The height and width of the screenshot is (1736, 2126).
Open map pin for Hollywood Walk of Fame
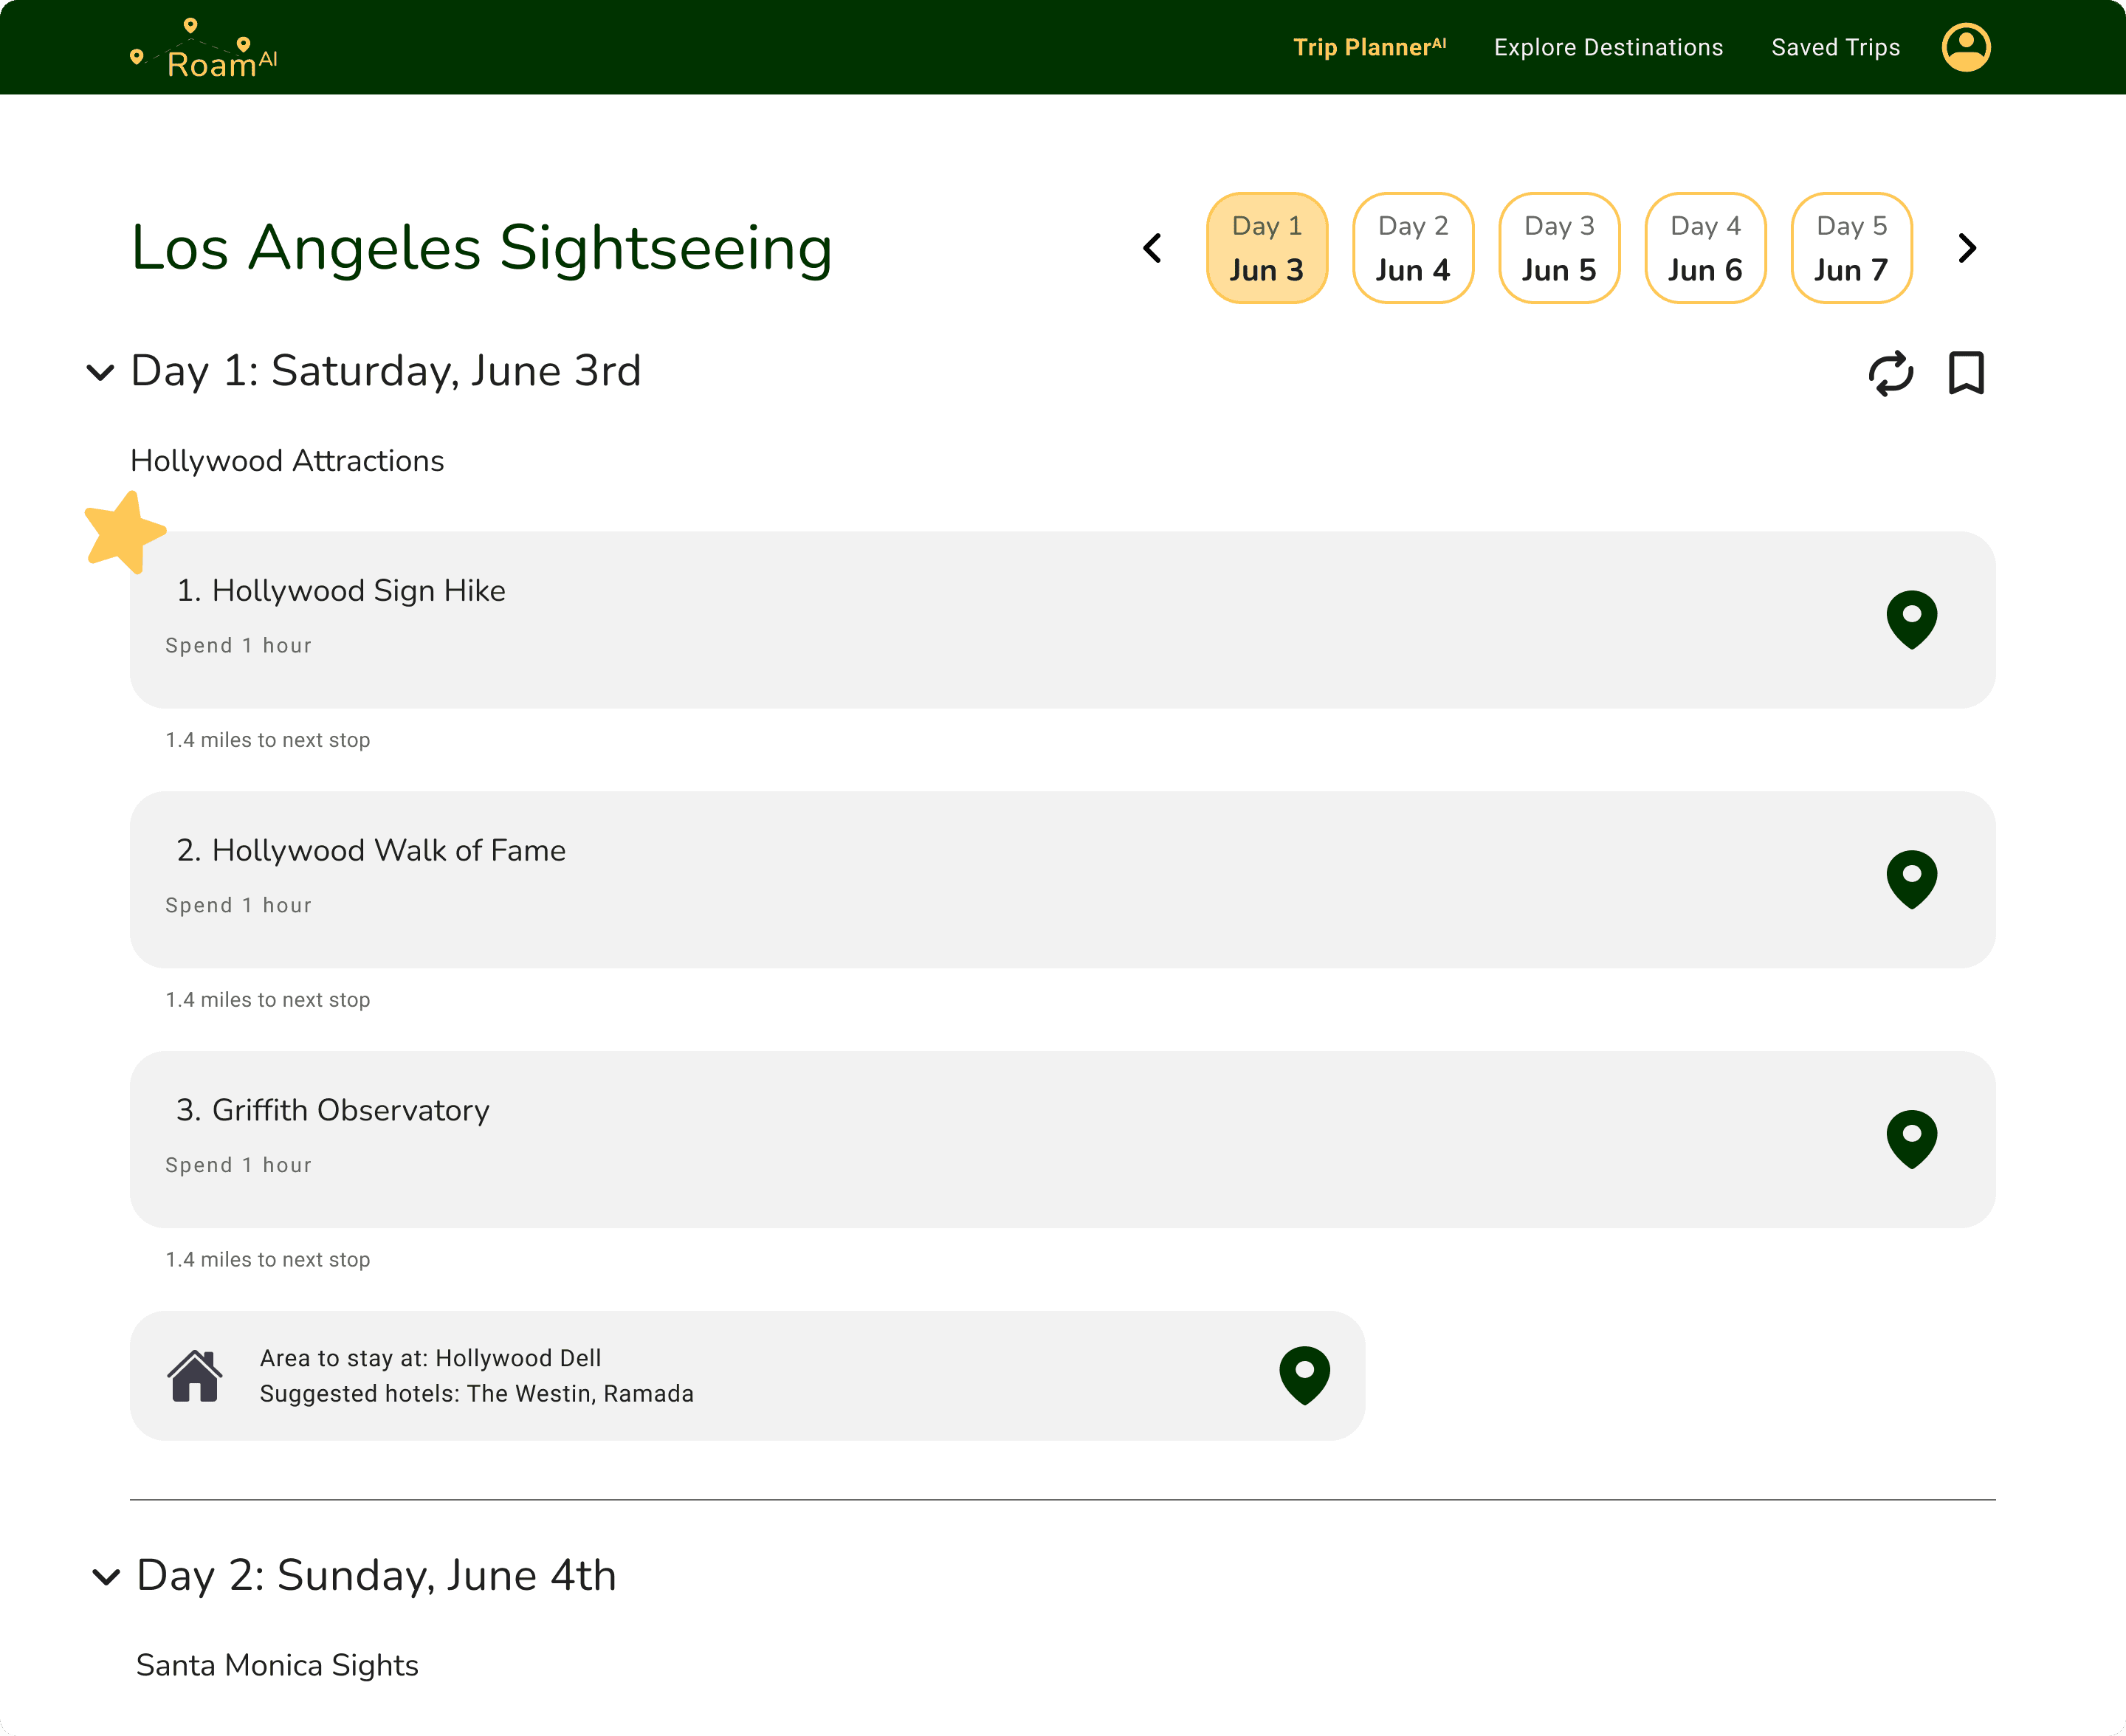(1911, 879)
